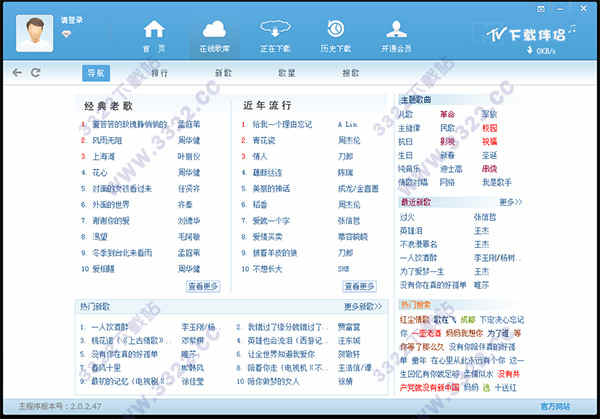Click the user avatar picture
The height and width of the screenshot is (419, 600).
[x=34, y=33]
